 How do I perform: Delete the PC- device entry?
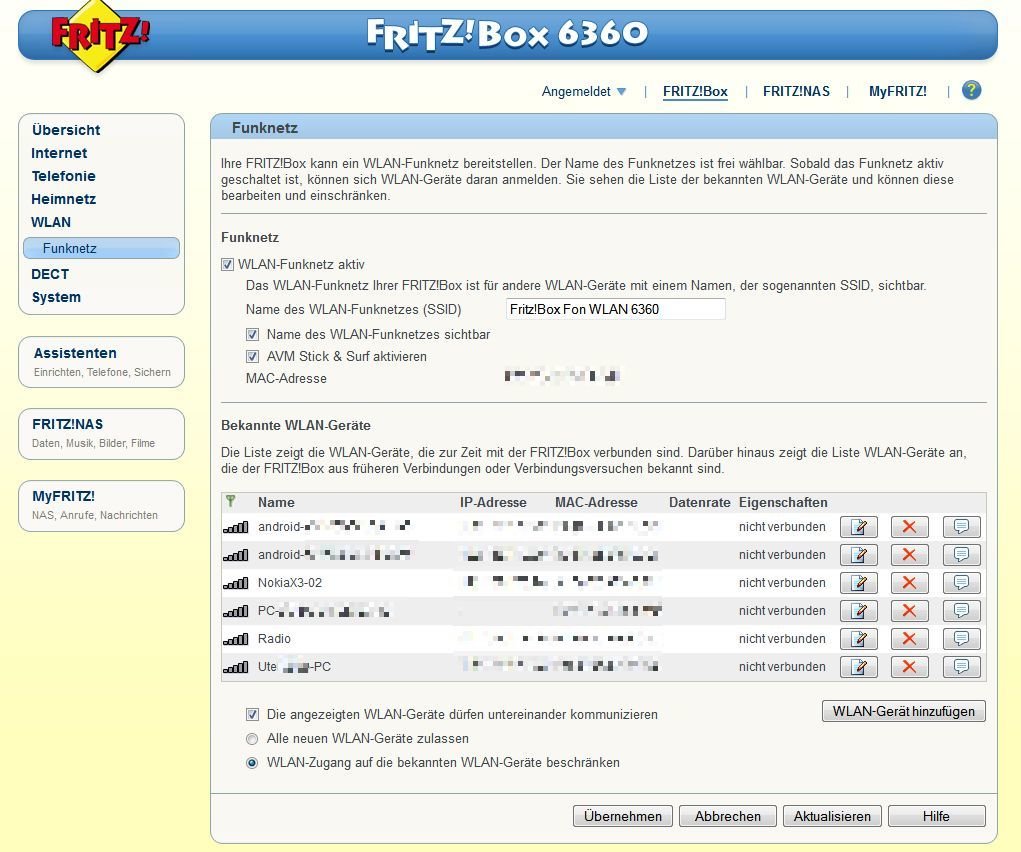click(910, 611)
